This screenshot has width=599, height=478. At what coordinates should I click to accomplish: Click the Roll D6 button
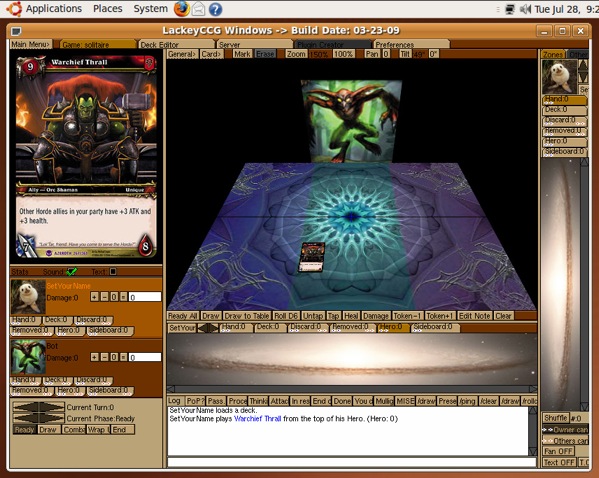(x=286, y=316)
